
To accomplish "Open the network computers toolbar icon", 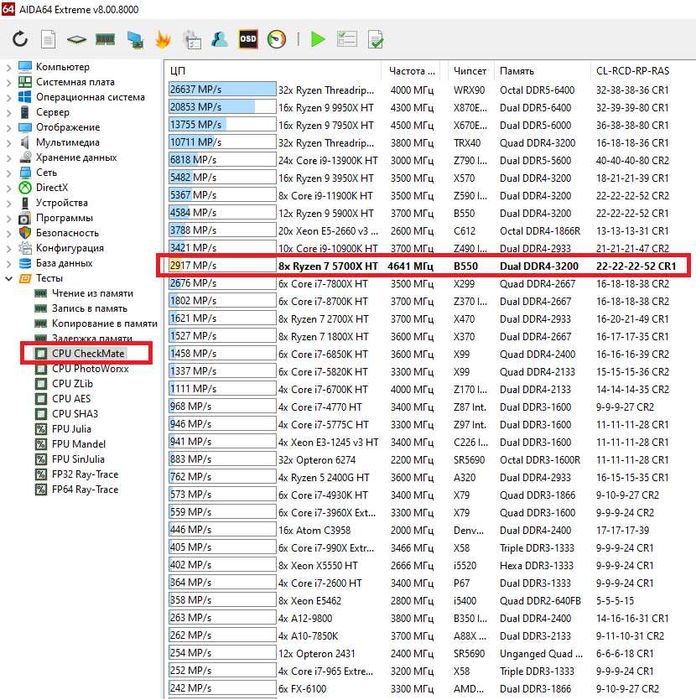I will tap(135, 40).
